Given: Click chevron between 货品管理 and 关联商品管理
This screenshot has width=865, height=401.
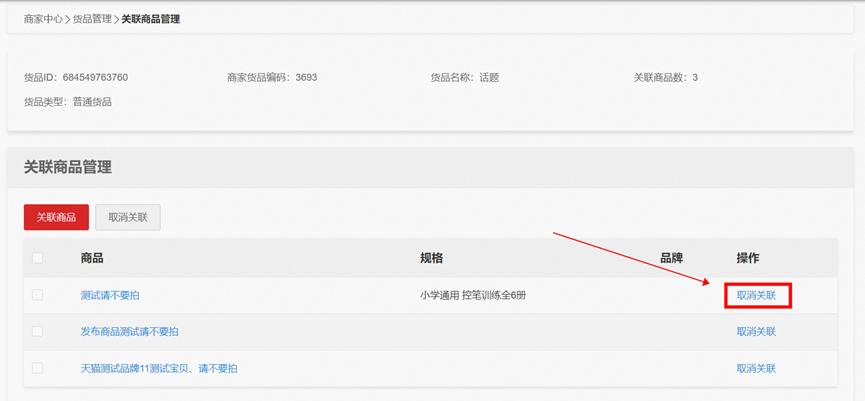Looking at the screenshot, I should tap(116, 20).
